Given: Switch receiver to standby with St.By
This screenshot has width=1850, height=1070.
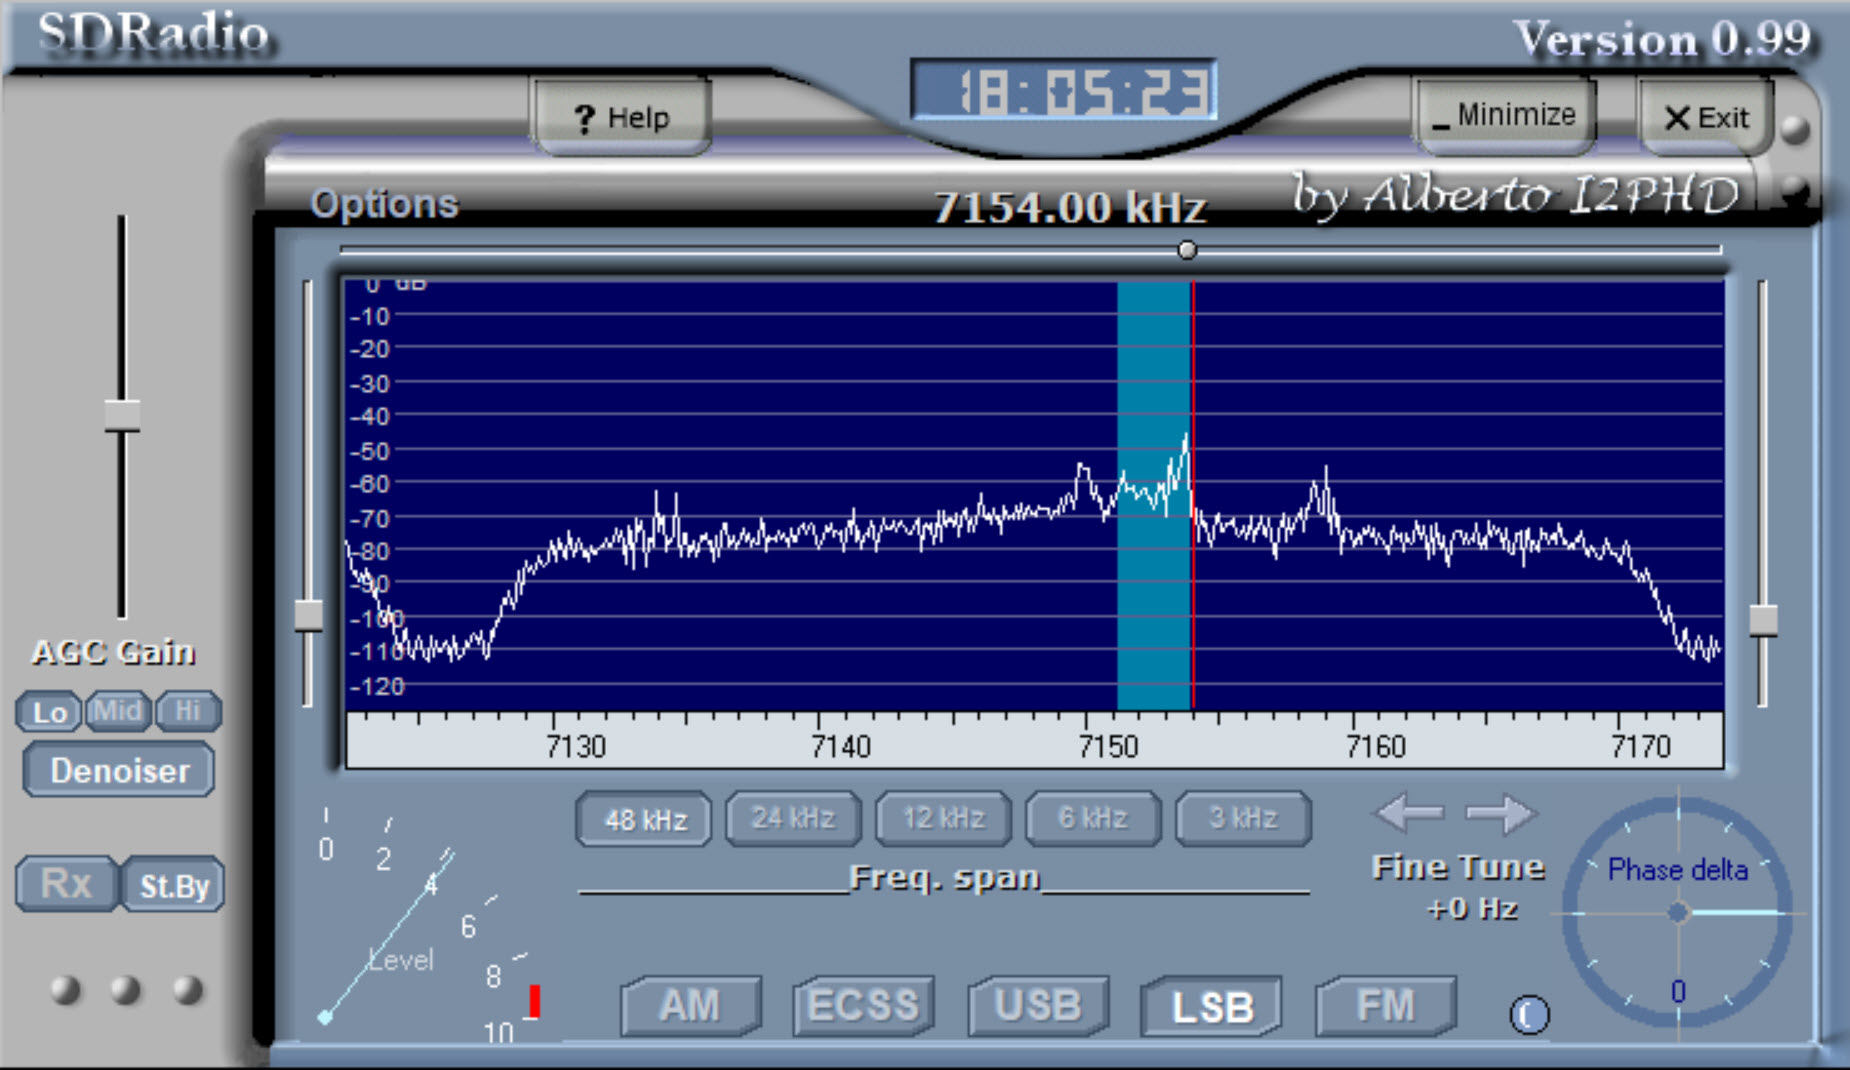Looking at the screenshot, I should point(173,884).
